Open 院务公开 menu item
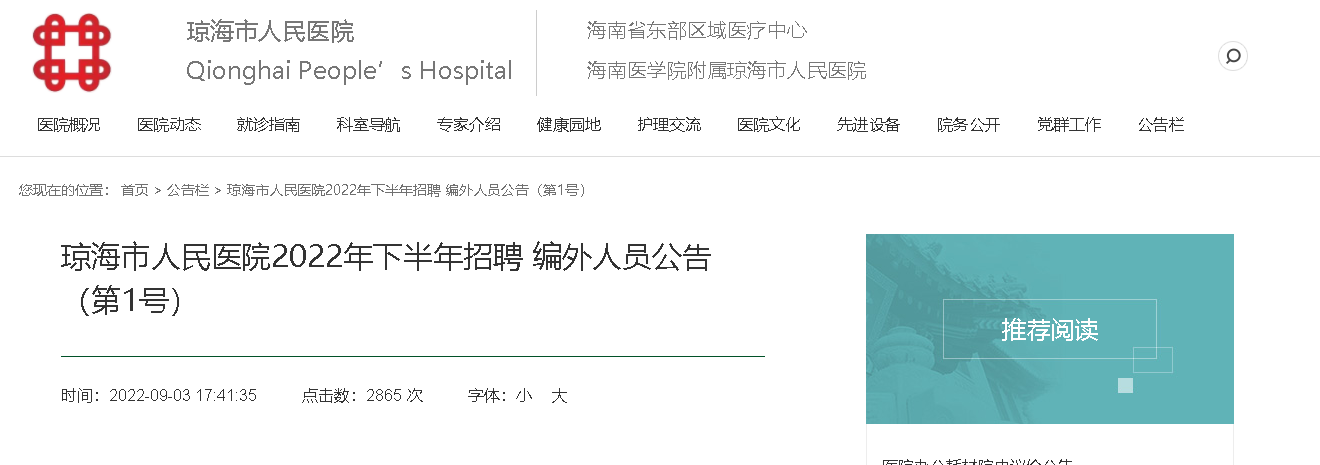The width and height of the screenshot is (1320, 465). (x=969, y=125)
